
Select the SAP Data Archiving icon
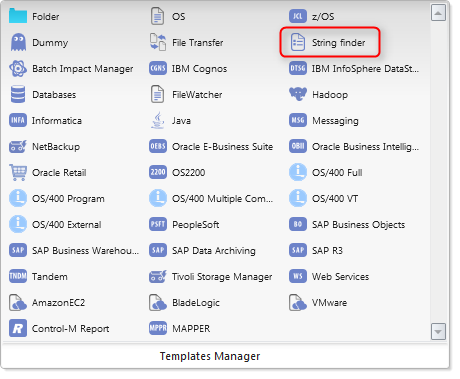point(158,250)
